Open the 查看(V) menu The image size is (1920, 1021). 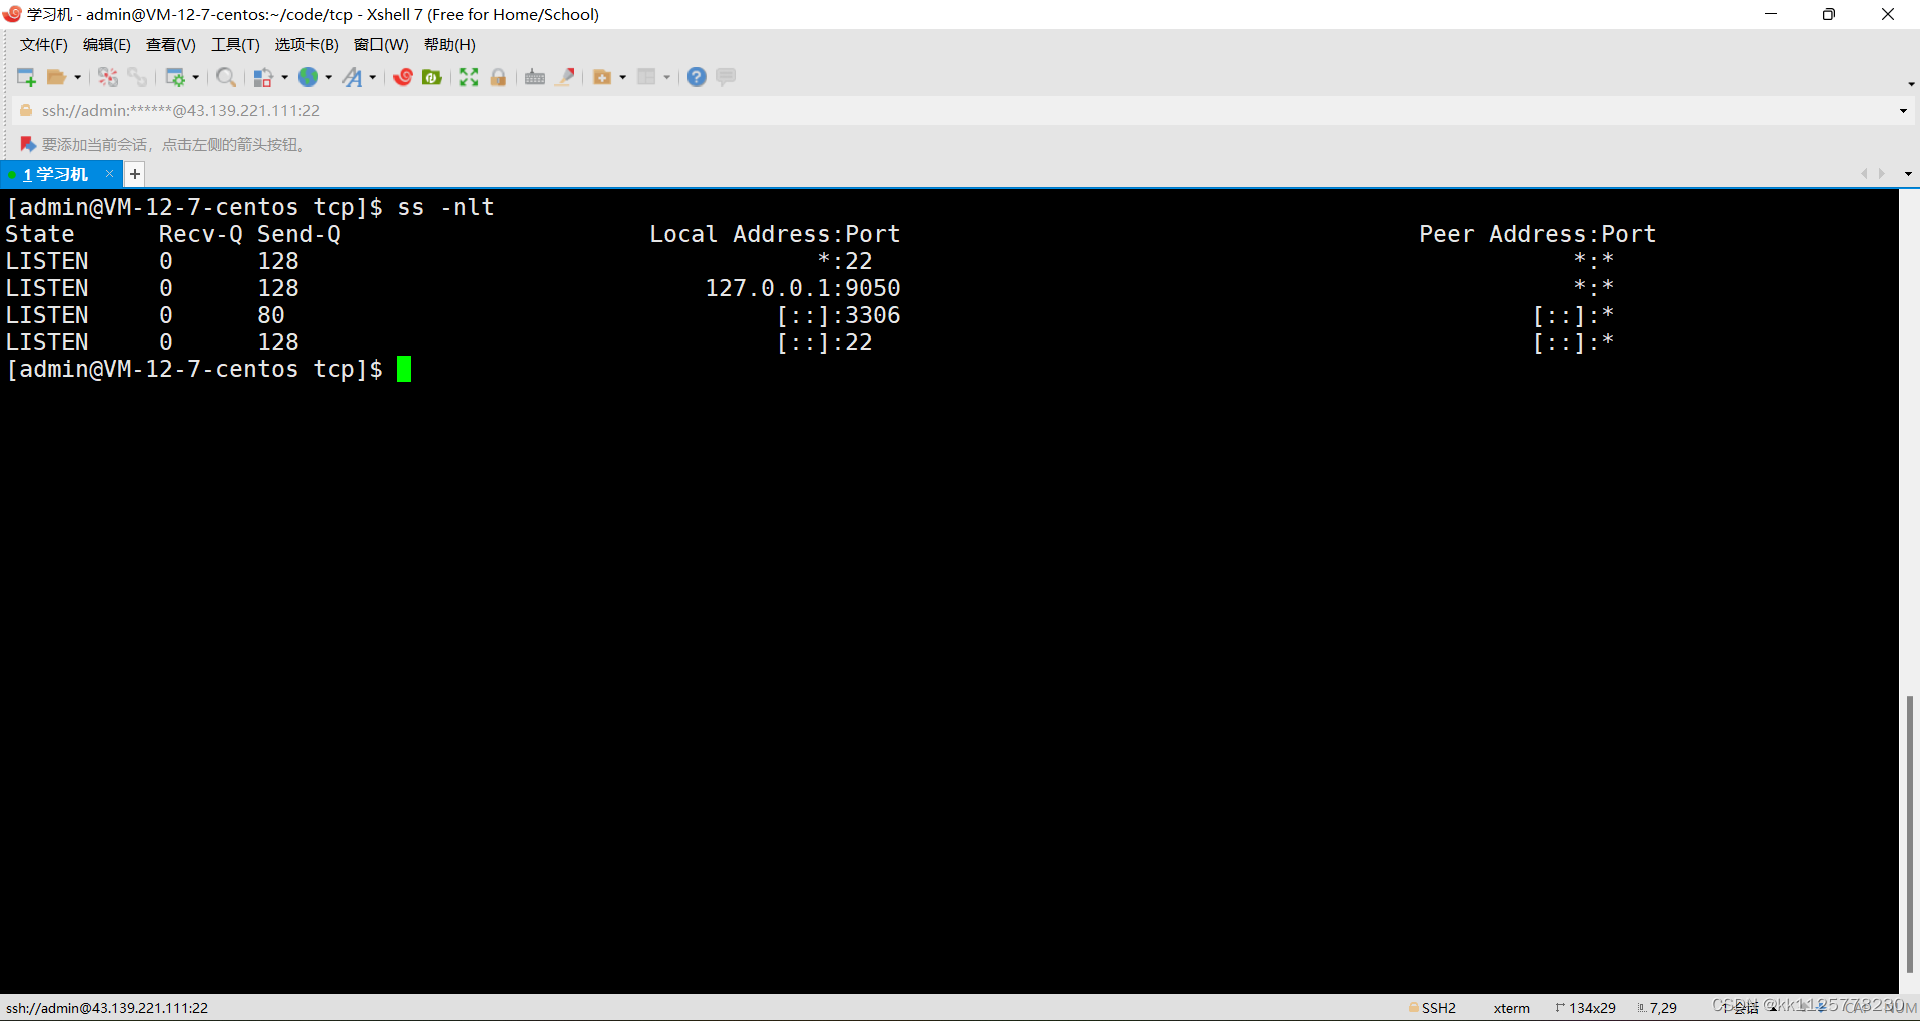tap(171, 45)
